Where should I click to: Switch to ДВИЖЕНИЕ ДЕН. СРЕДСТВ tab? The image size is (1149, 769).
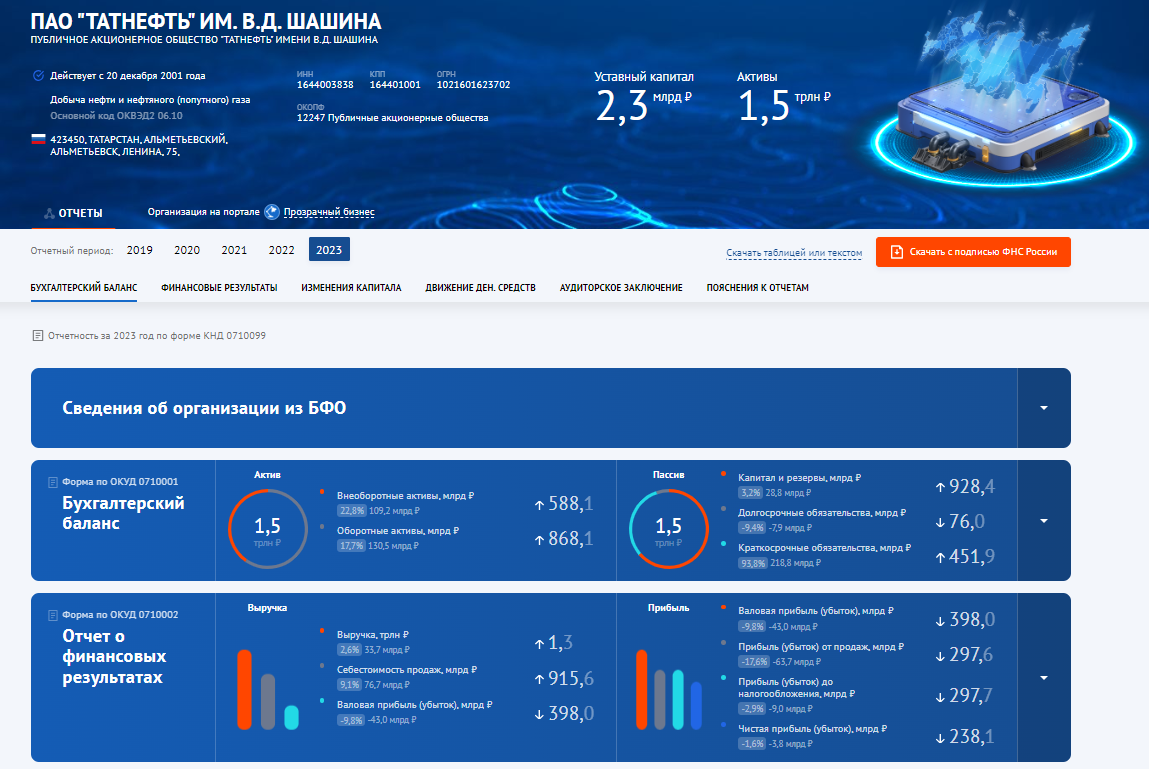(481, 288)
